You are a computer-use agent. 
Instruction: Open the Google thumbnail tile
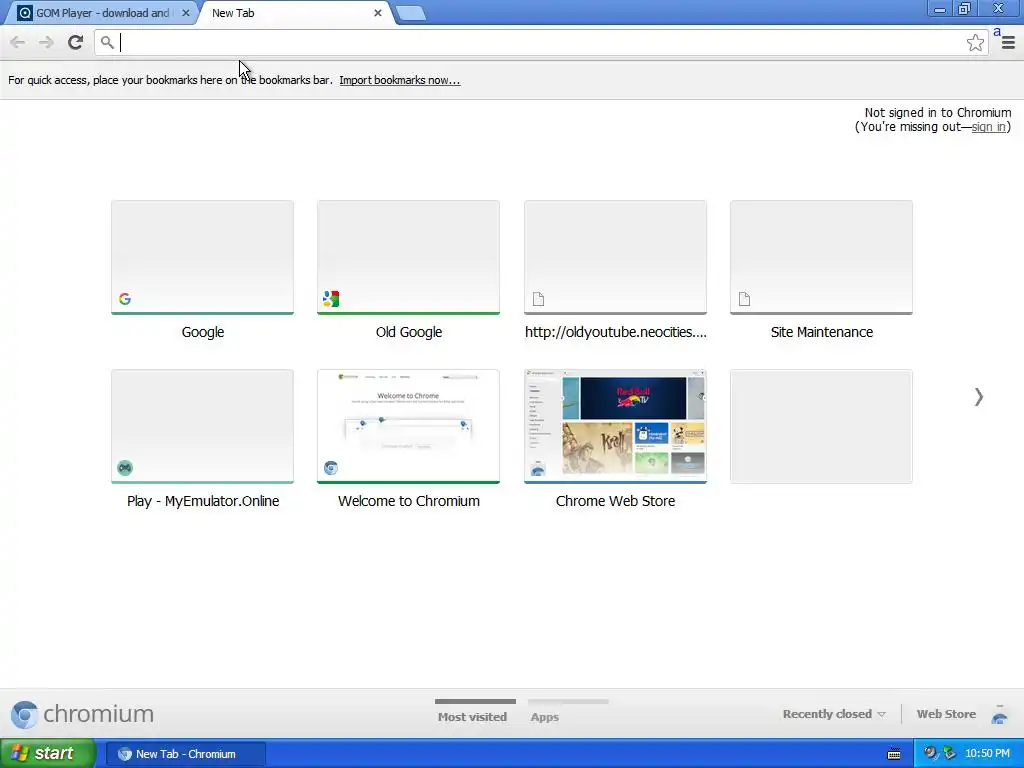click(x=202, y=257)
